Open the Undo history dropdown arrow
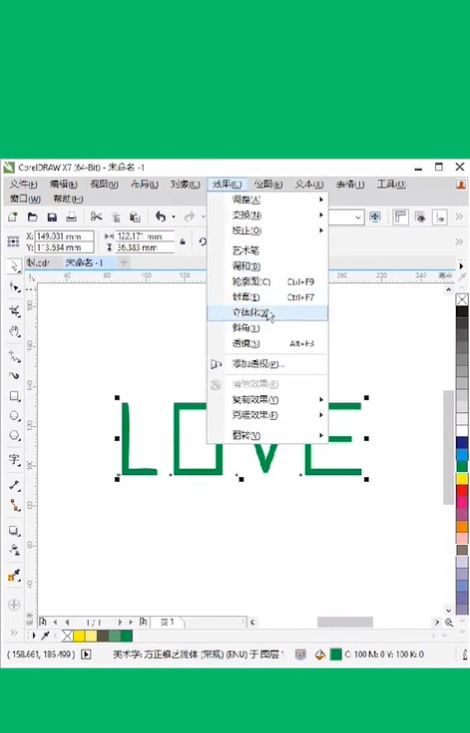This screenshot has height=733, width=470. click(174, 217)
